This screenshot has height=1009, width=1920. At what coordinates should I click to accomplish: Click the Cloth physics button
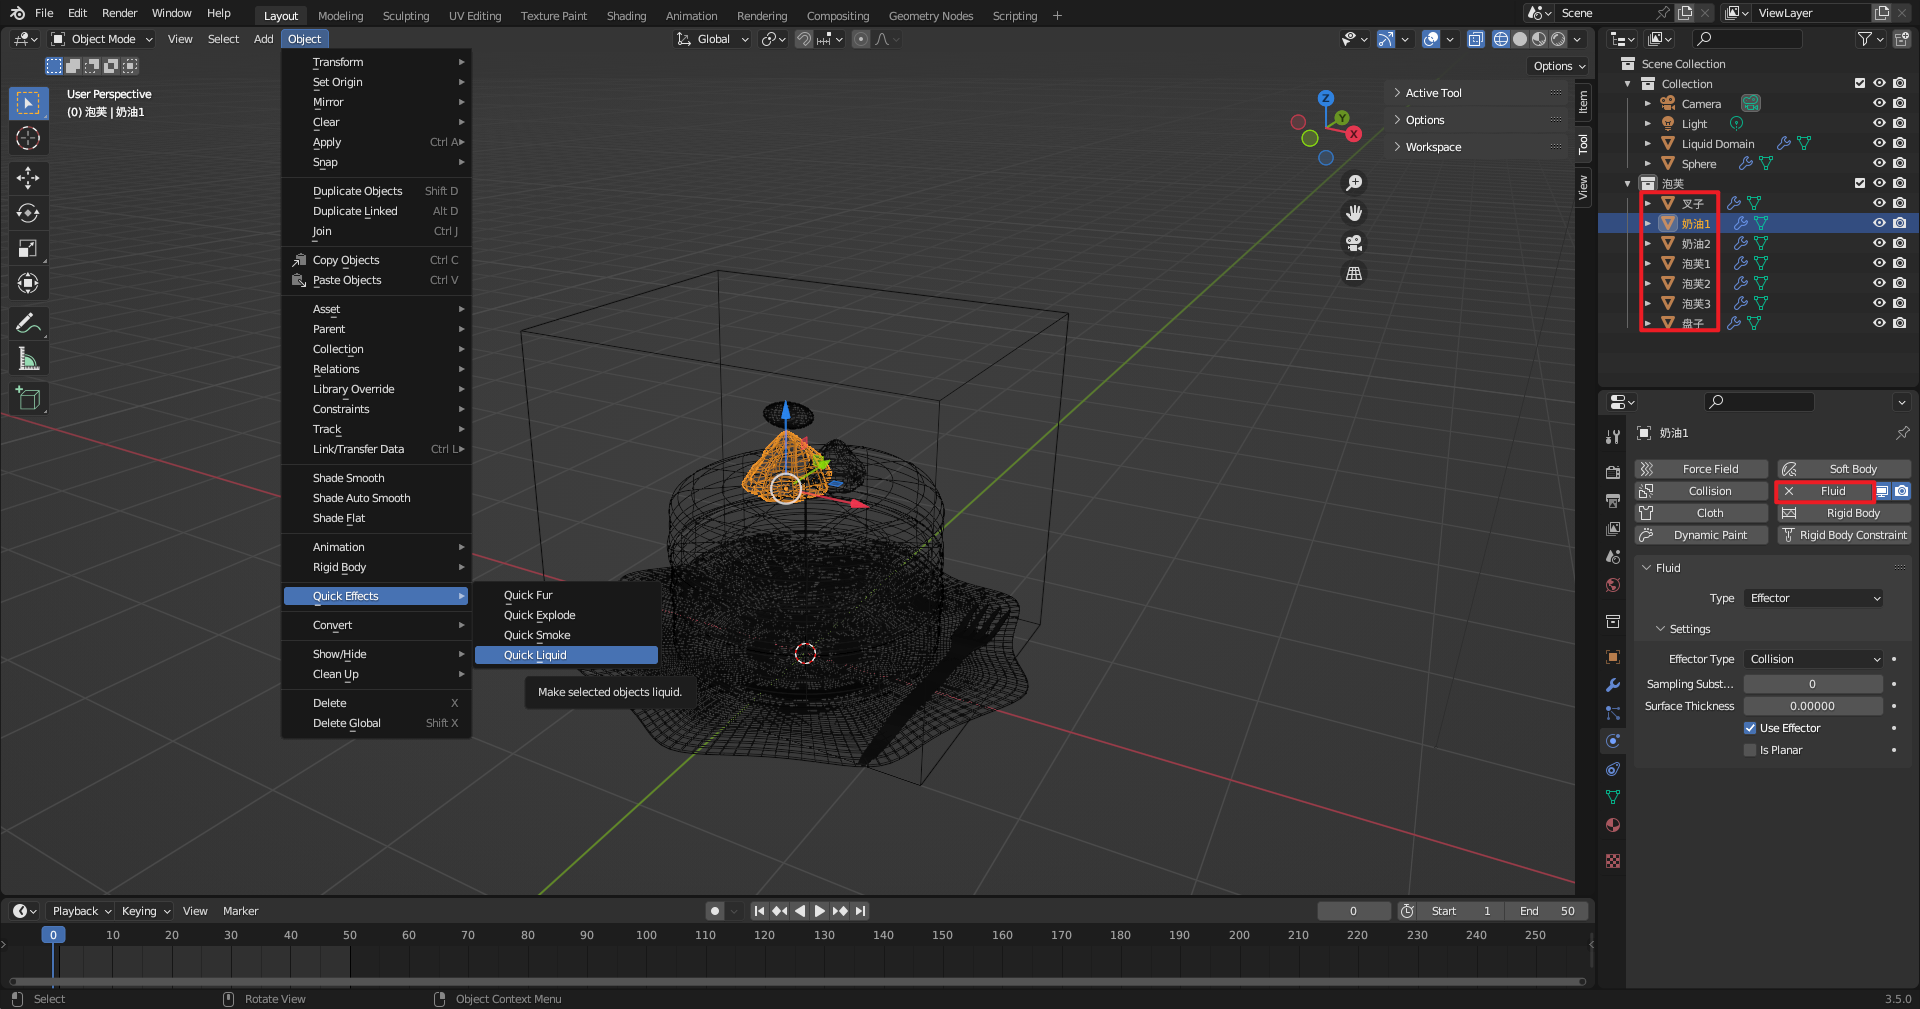1701,513
